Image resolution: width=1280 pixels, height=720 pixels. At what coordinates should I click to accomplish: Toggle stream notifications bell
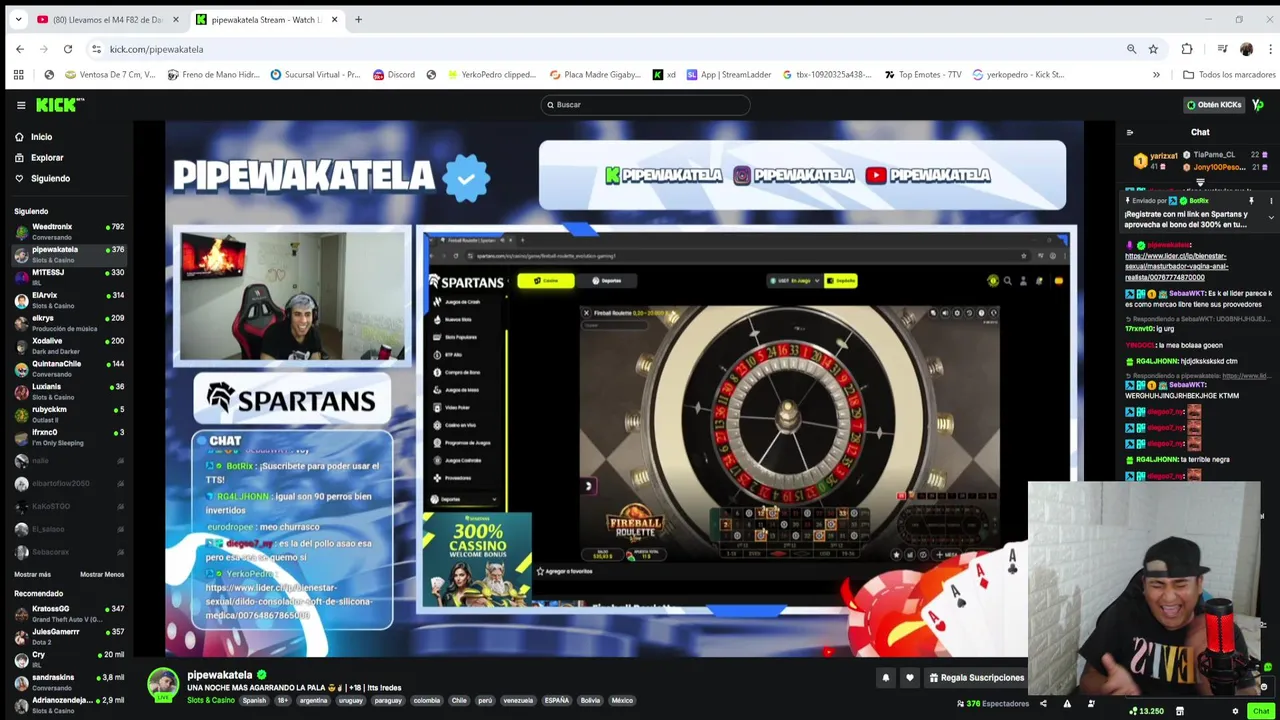point(885,678)
